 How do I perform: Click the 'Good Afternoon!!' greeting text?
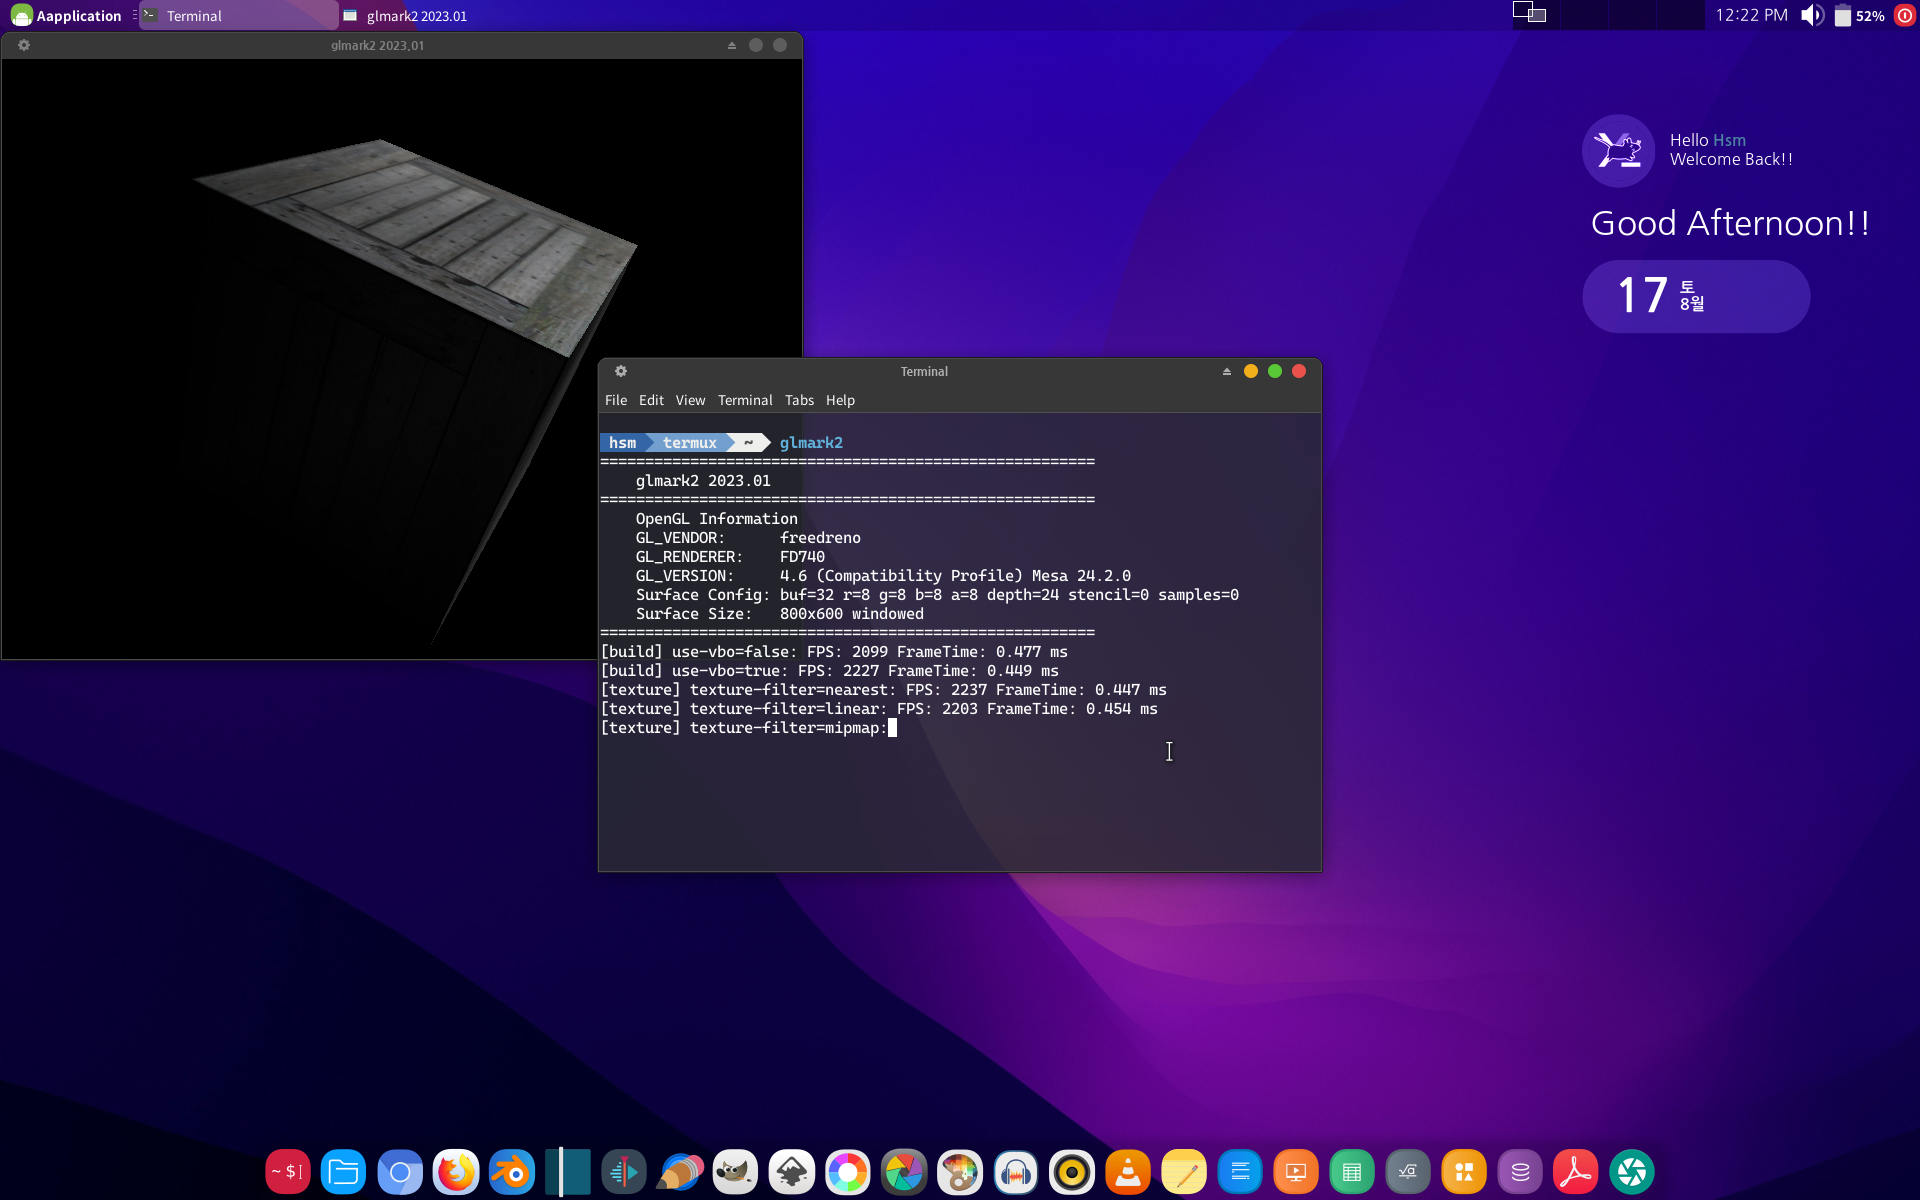(x=1730, y=223)
